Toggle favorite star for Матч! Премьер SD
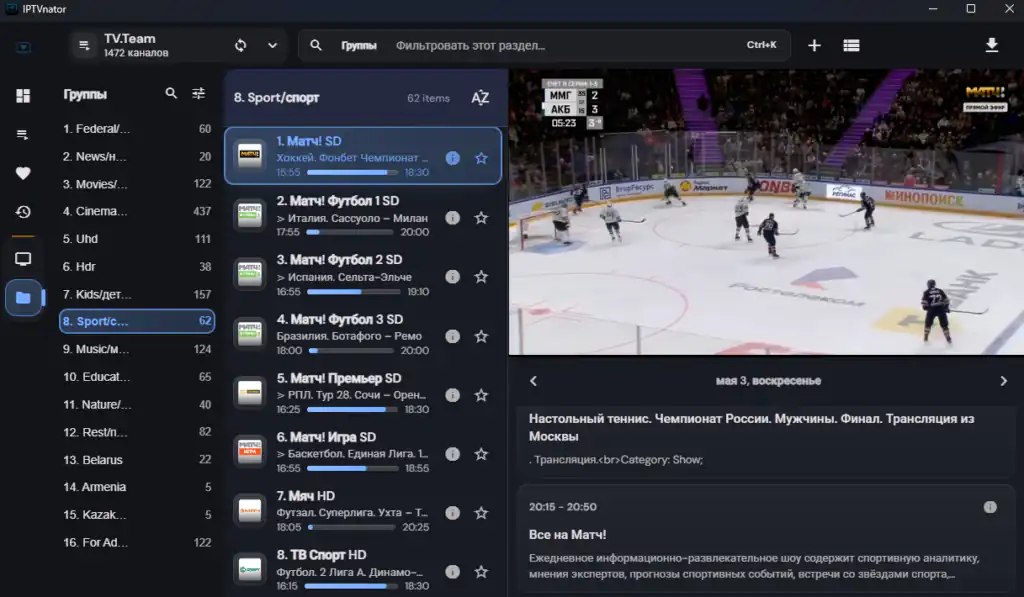The width and height of the screenshot is (1024, 597). 481,395
